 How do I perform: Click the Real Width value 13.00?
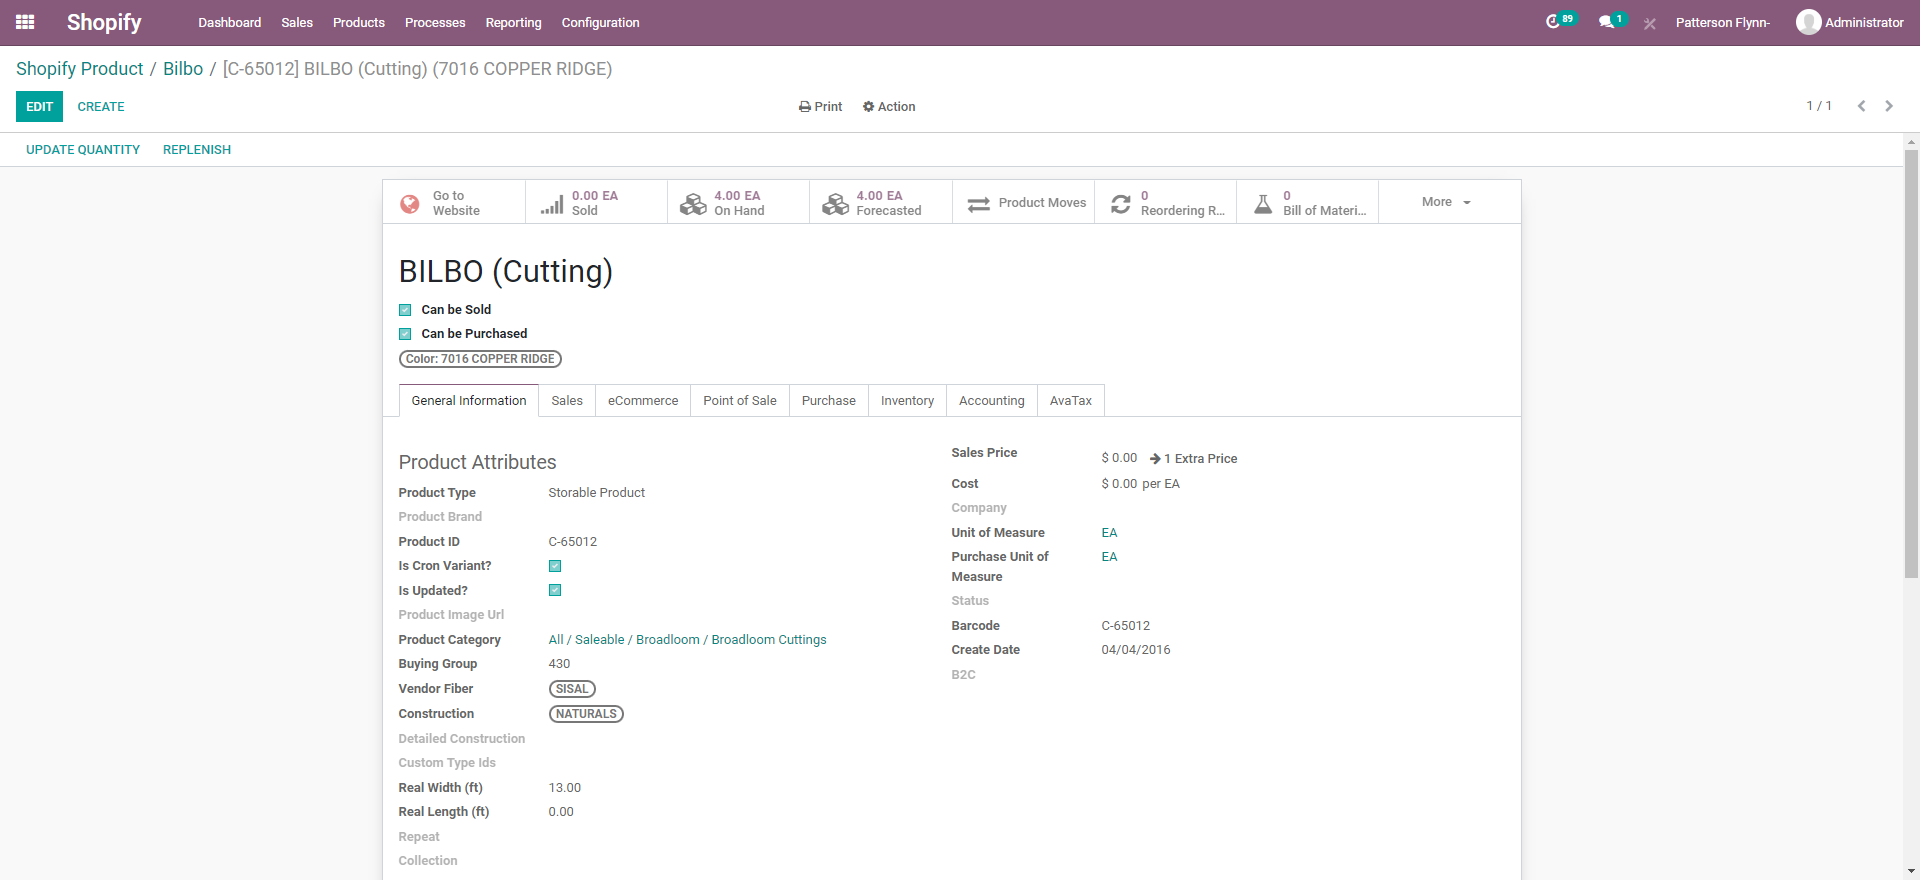tap(565, 788)
